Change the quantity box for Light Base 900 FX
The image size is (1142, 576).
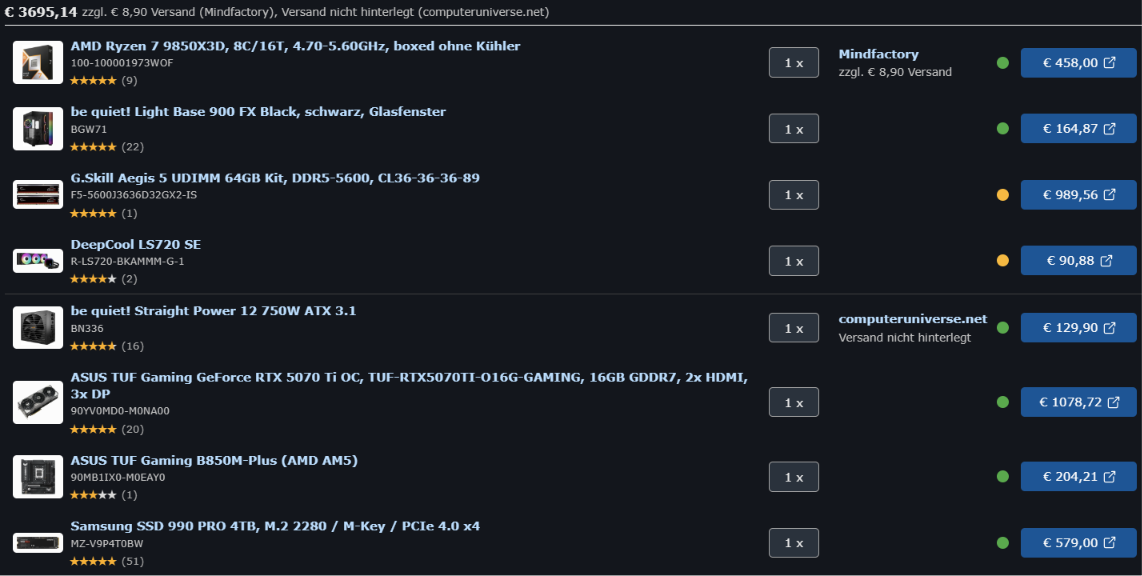tap(794, 129)
